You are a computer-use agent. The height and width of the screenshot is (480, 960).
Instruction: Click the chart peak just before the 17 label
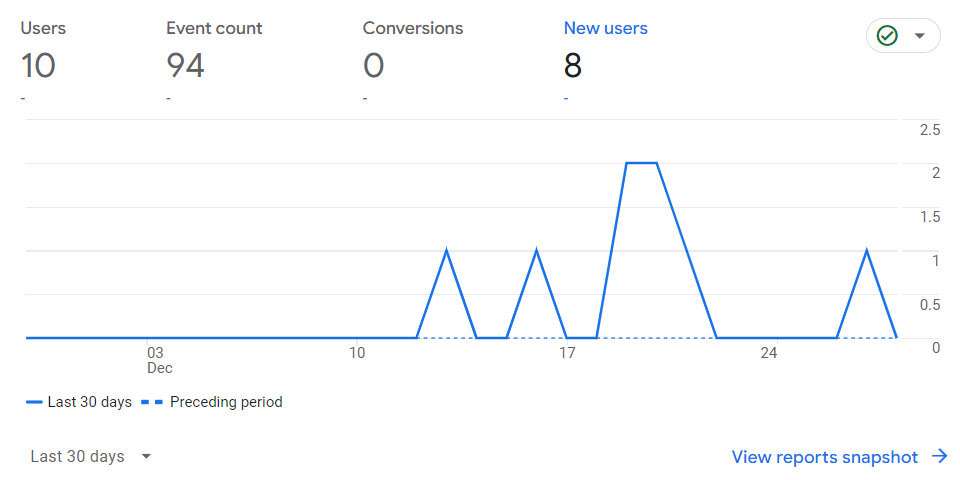537,250
